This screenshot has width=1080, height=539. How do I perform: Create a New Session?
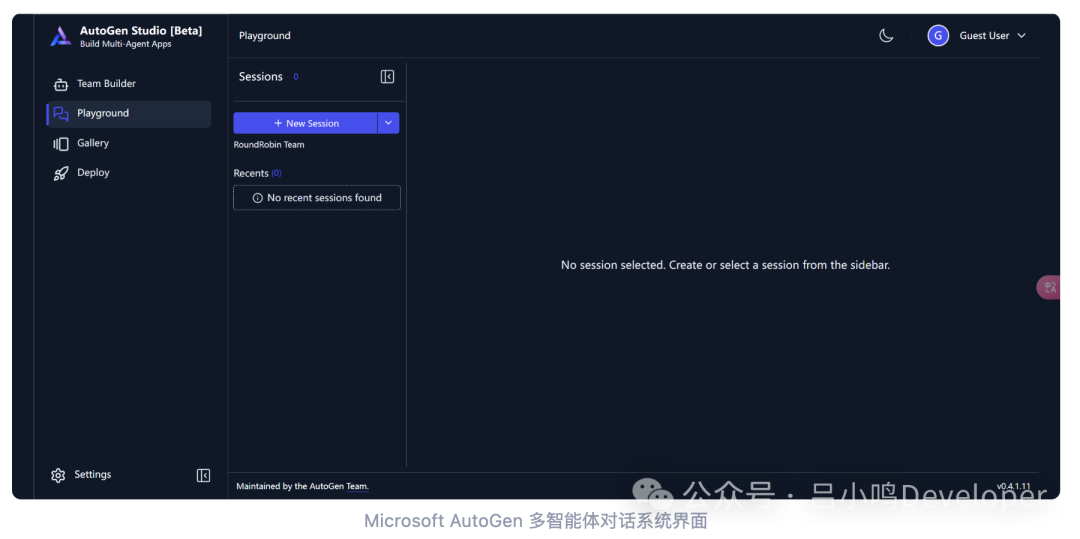point(305,123)
